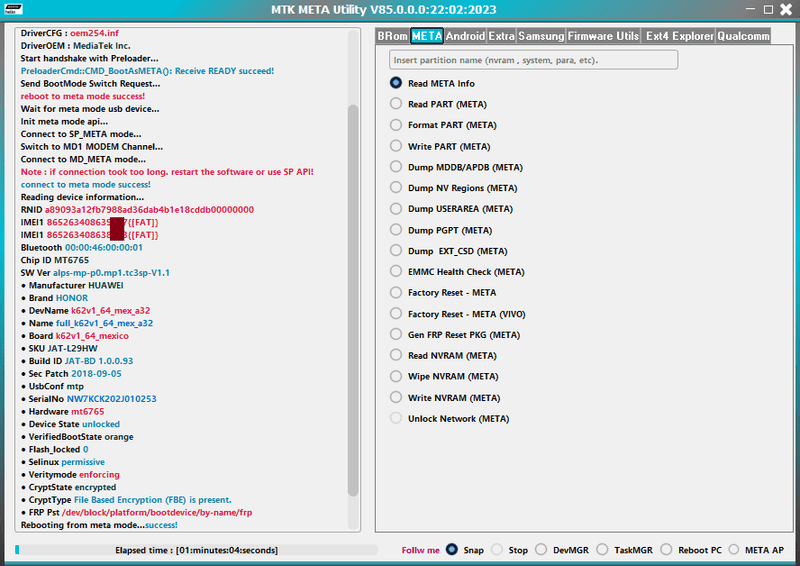This screenshot has width=800, height=566.
Task: Click Board k62v1_64_mexico line
Action: tap(75, 336)
